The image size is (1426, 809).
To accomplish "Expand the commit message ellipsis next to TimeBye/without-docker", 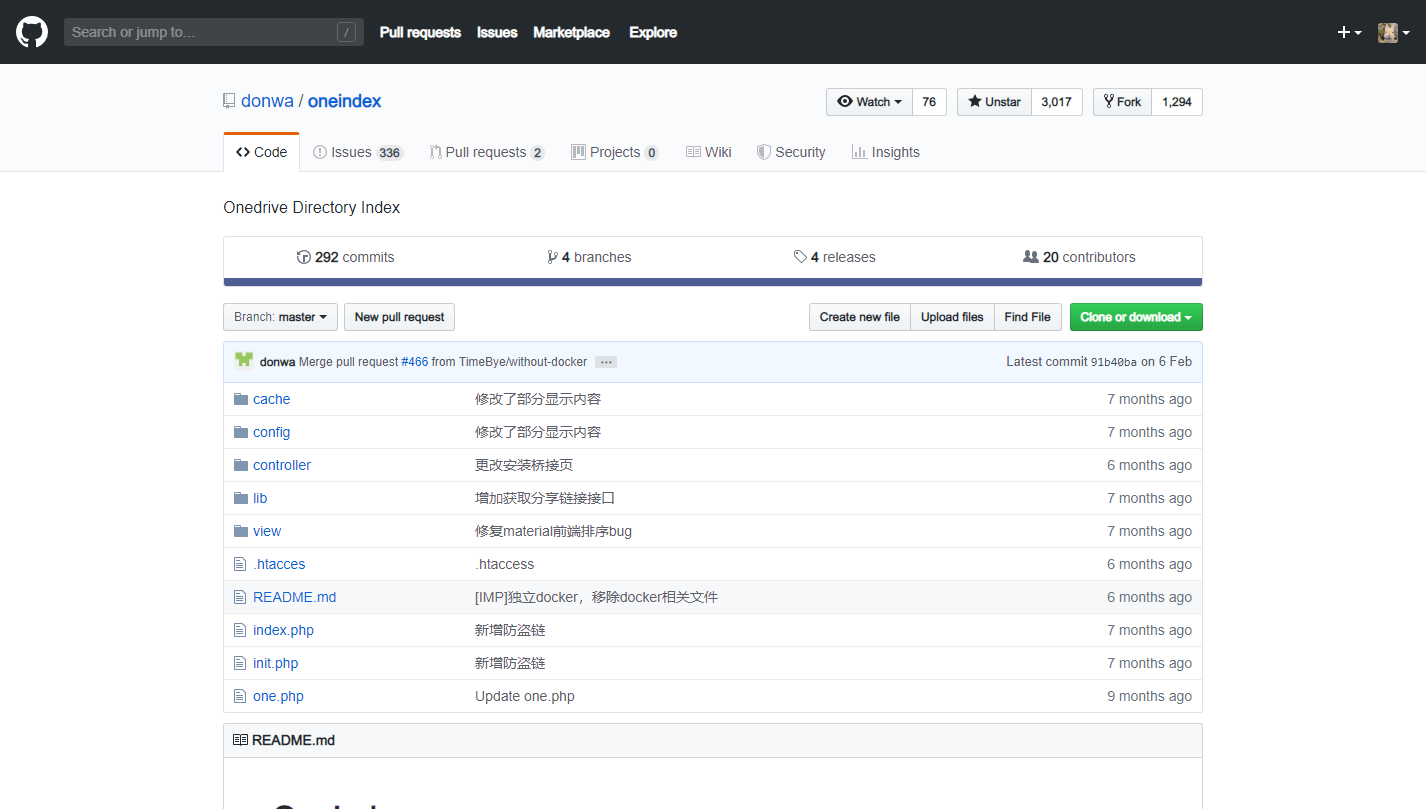I will pos(605,361).
